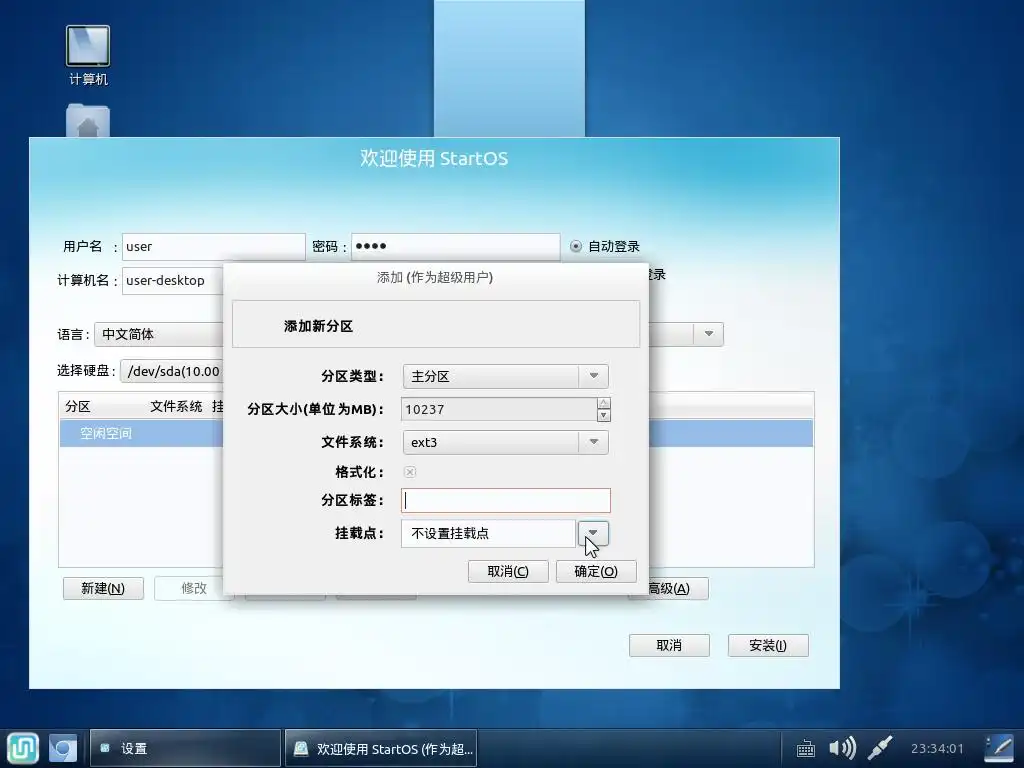Click the network connection tray icon
1024x768 pixels.
pyautogui.click(x=880, y=748)
